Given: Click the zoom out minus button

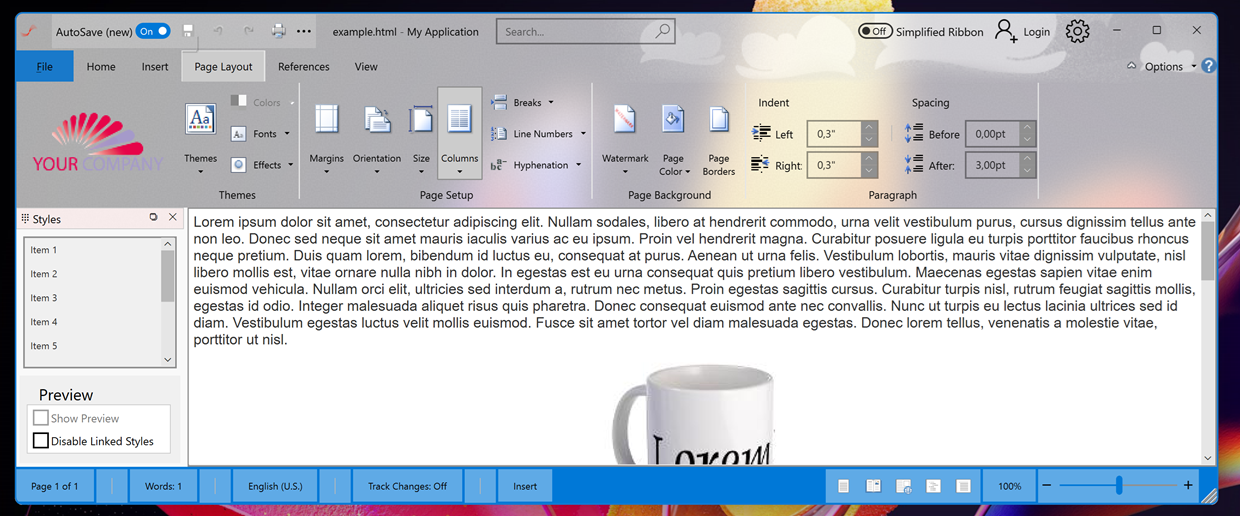Looking at the screenshot, I should pos(1047,486).
